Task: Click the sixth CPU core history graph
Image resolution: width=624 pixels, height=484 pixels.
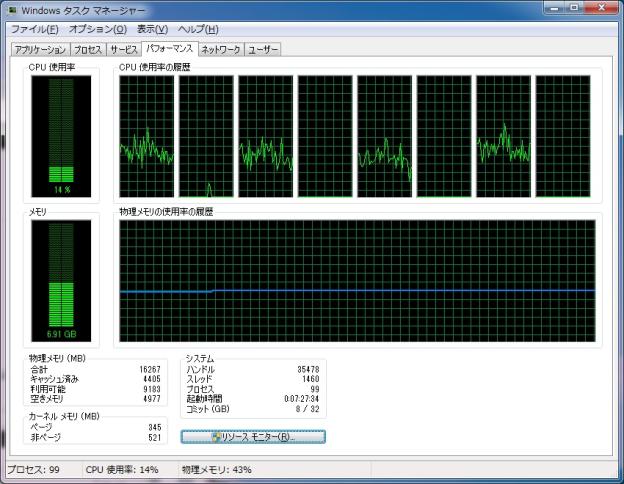Action: pyautogui.click(x=444, y=136)
